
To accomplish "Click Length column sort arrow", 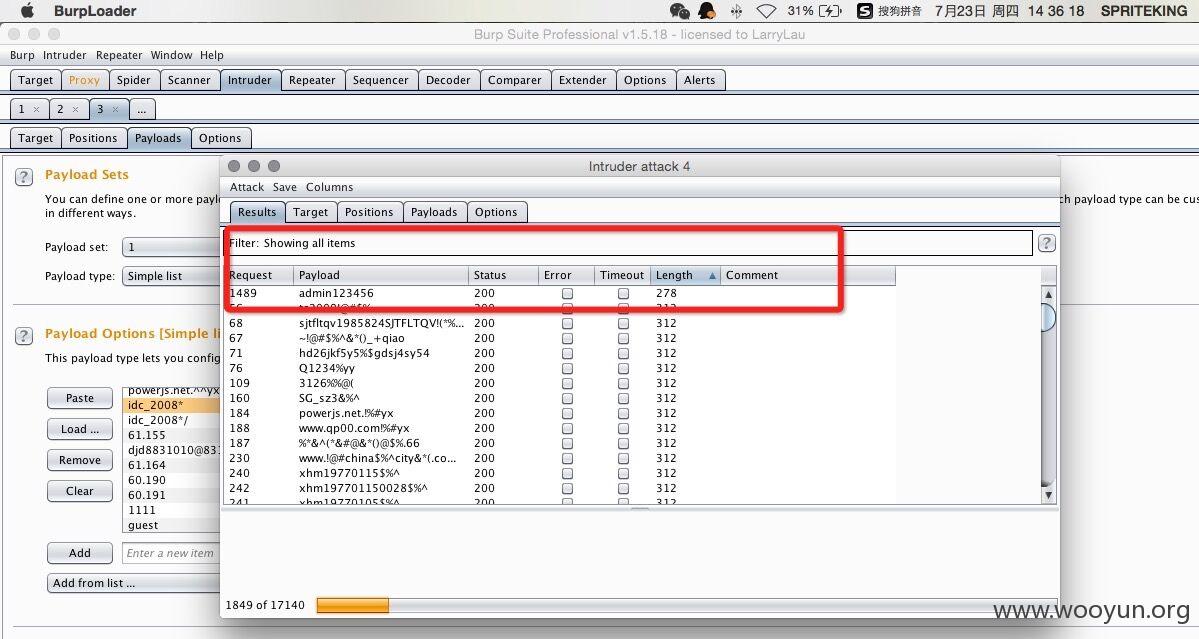I will 712,275.
